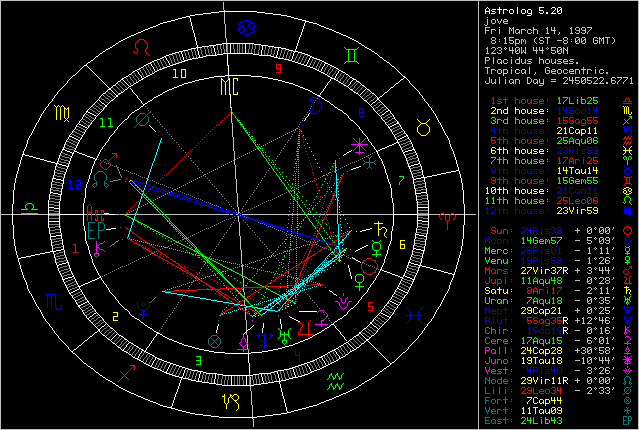Select the teal North Node glyph in the wheel
This screenshot has width=639, height=430.
[x=101, y=180]
